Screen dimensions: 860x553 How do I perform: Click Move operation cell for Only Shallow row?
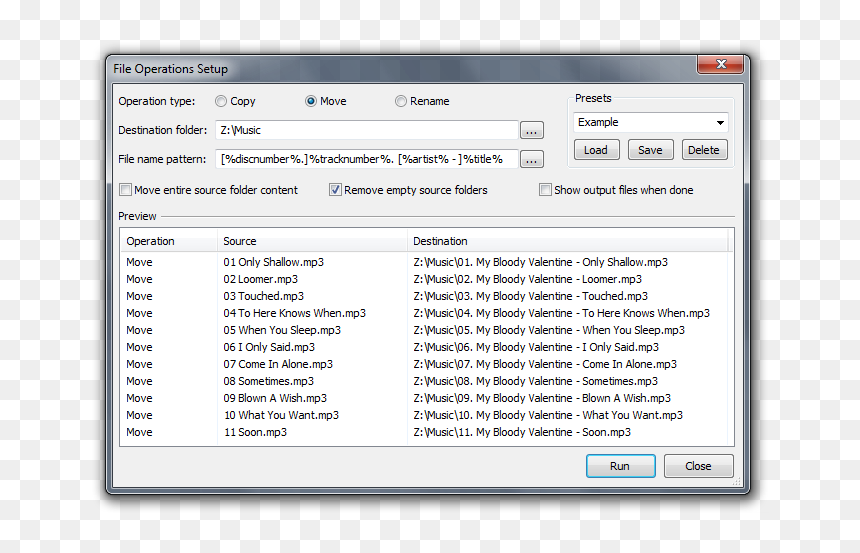[139, 262]
